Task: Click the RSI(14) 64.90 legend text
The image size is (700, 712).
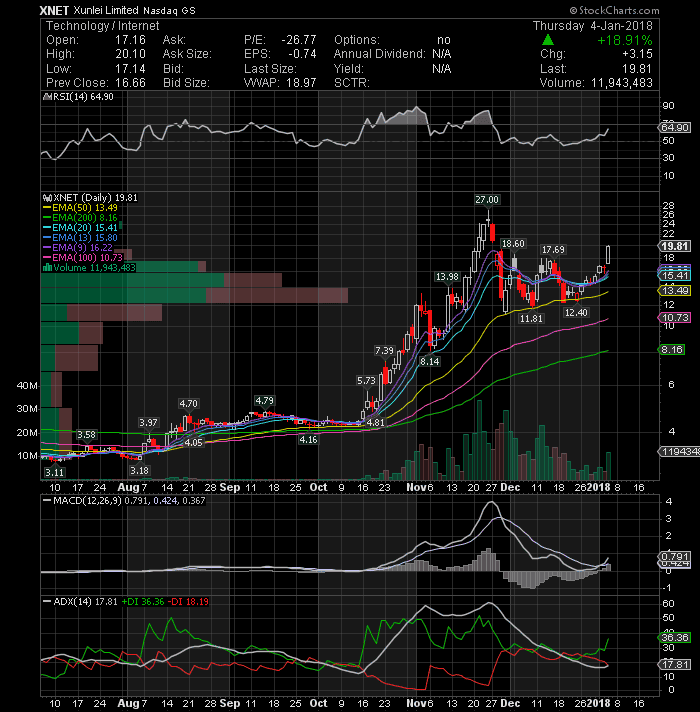Action: click(83, 97)
